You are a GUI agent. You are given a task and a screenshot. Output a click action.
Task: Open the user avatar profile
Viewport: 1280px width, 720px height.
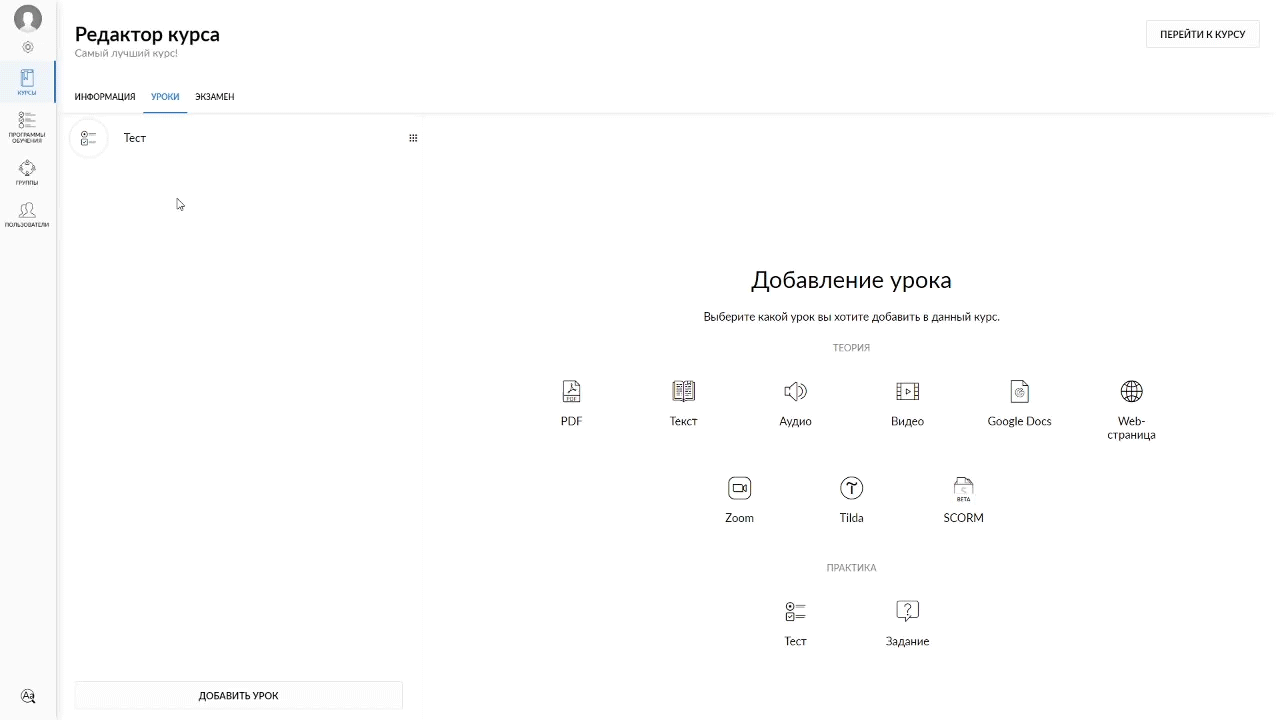click(x=28, y=18)
